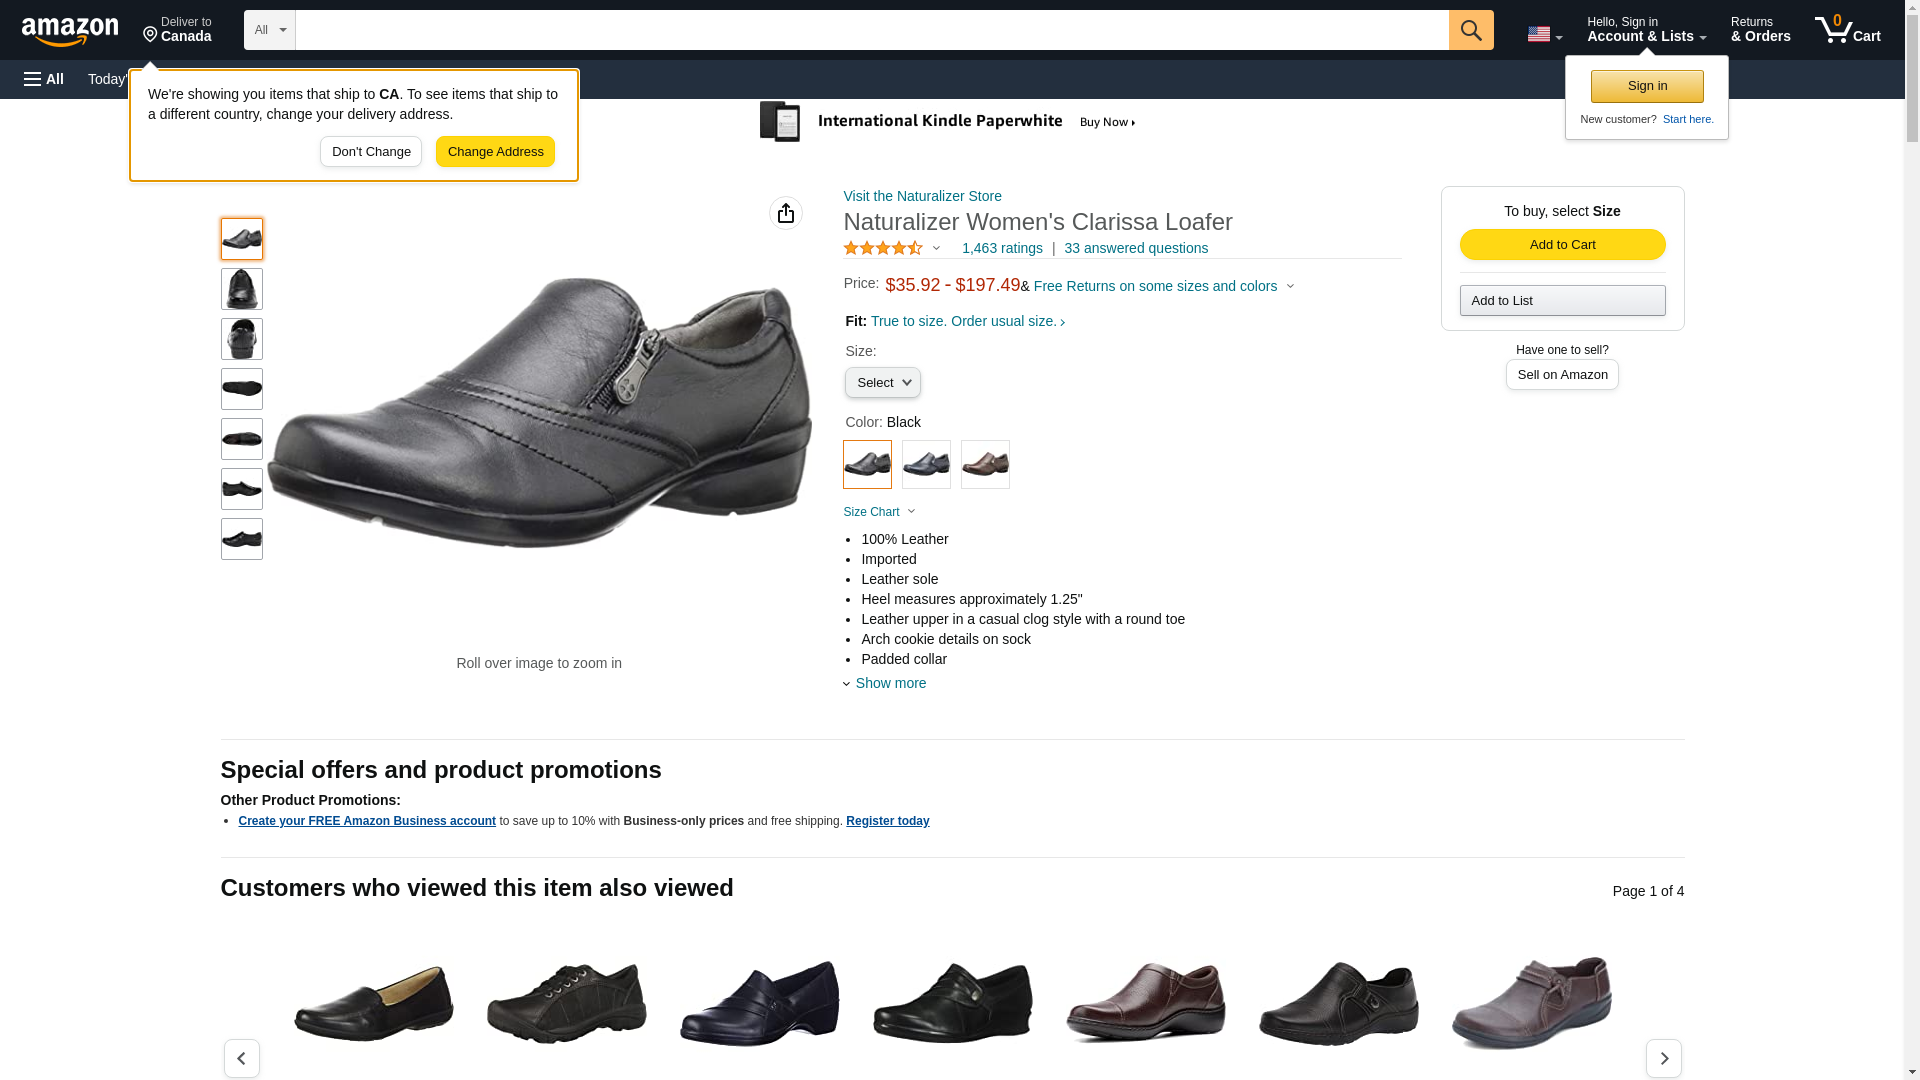Click the share icon on product image
This screenshot has height=1080, width=1920.
tap(786, 213)
